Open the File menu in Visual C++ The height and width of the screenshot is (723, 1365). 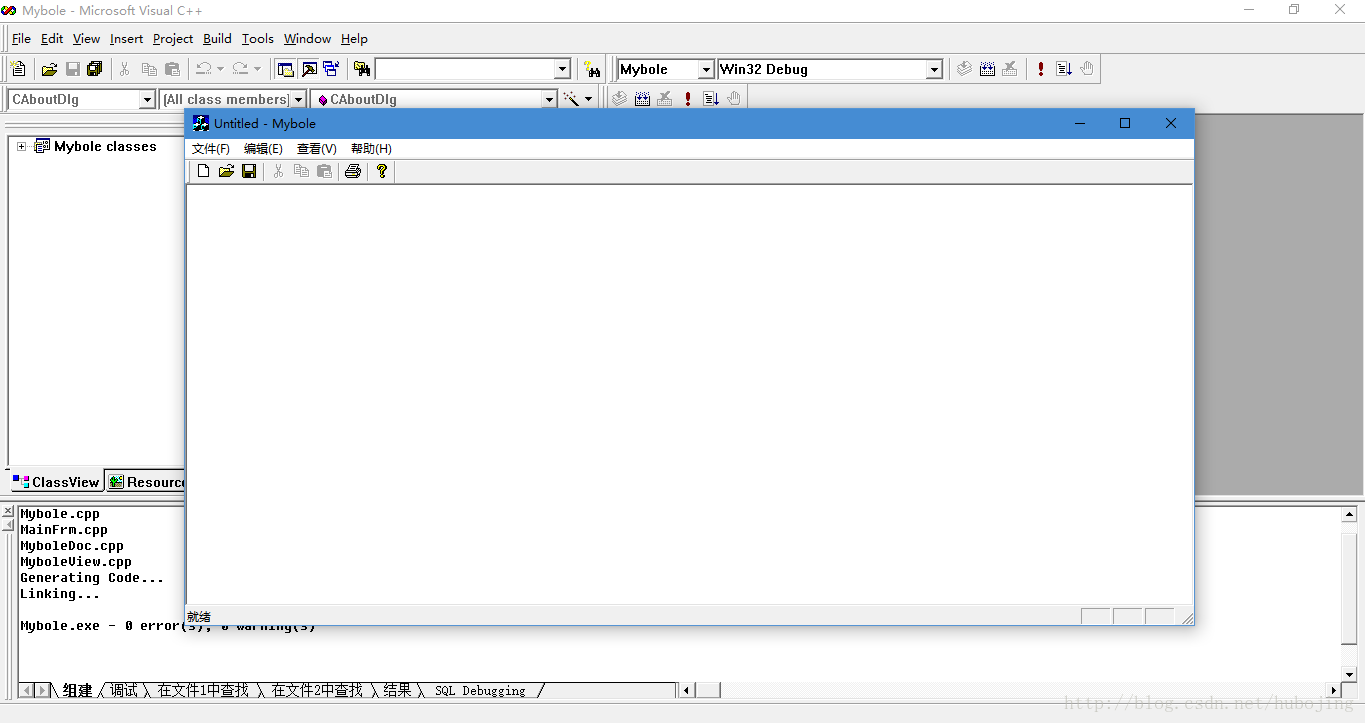pos(21,38)
